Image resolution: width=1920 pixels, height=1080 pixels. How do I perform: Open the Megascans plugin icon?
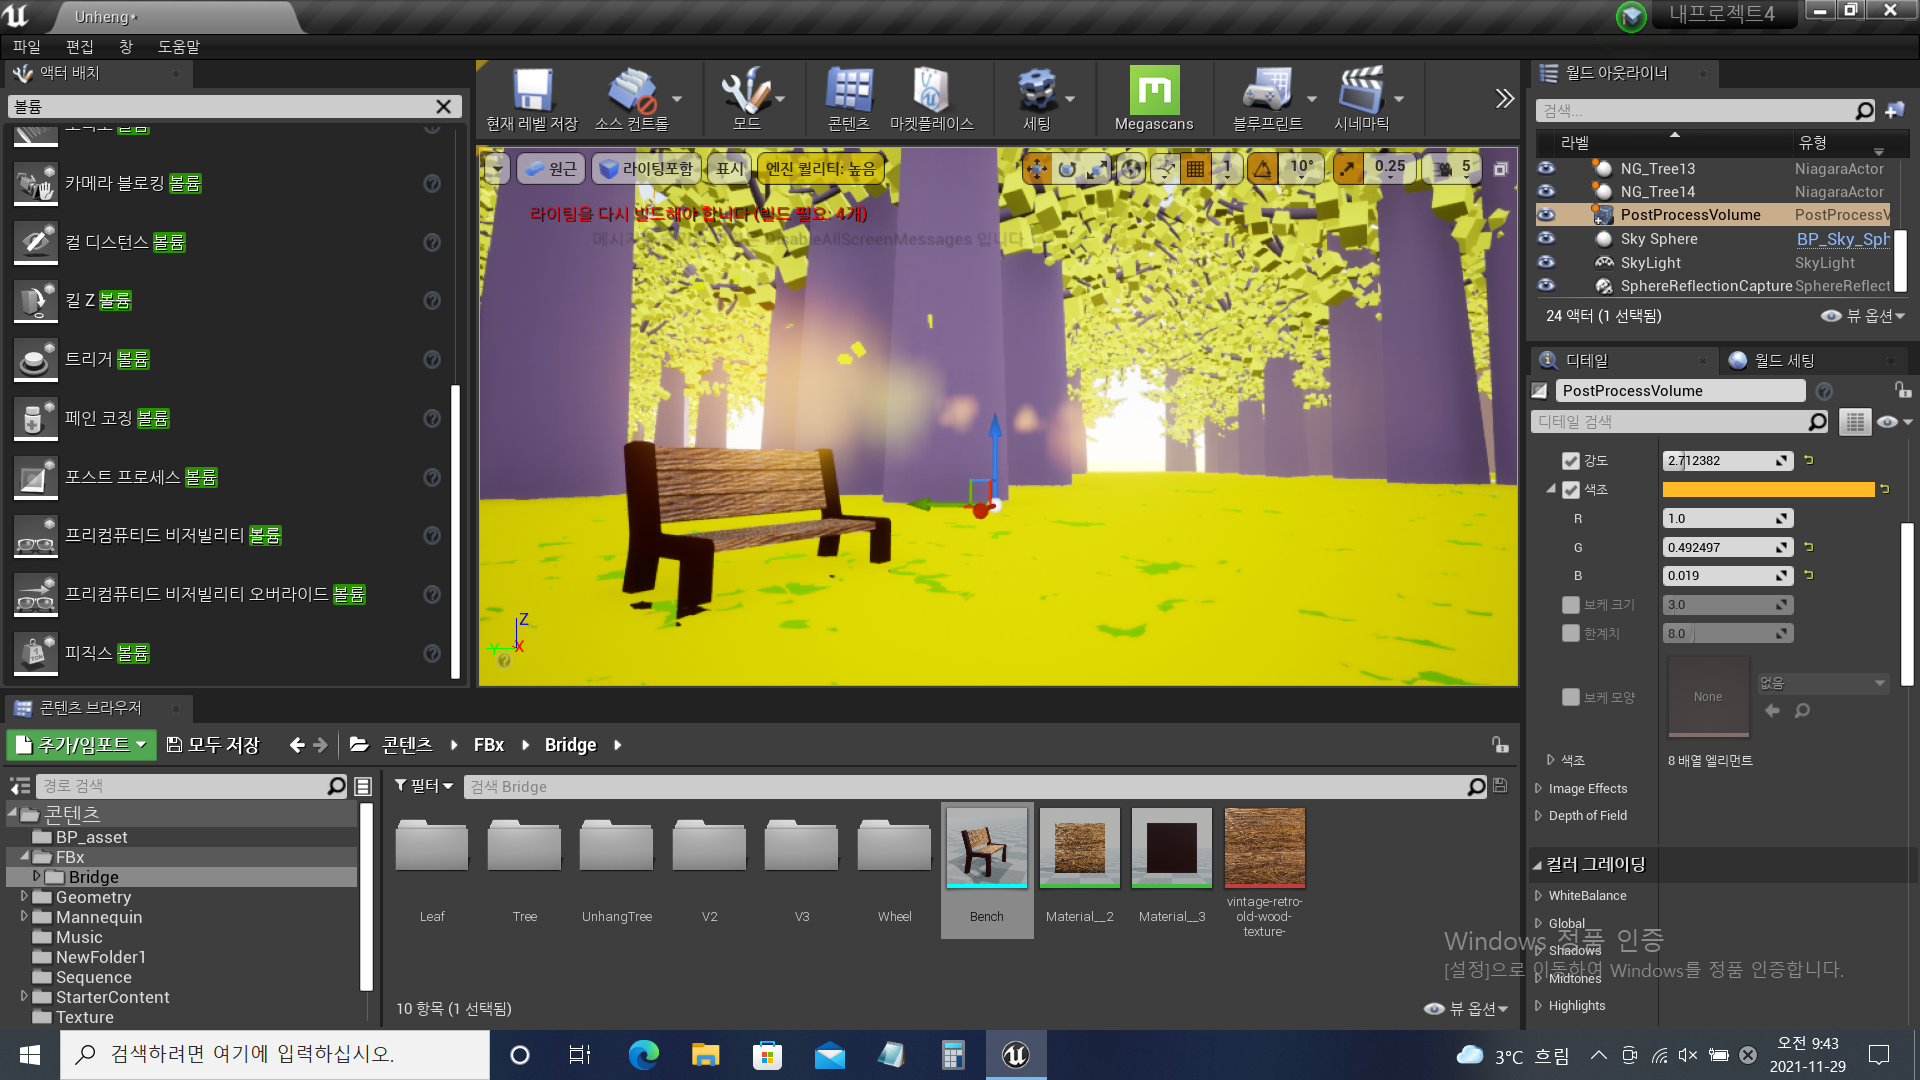1154,92
